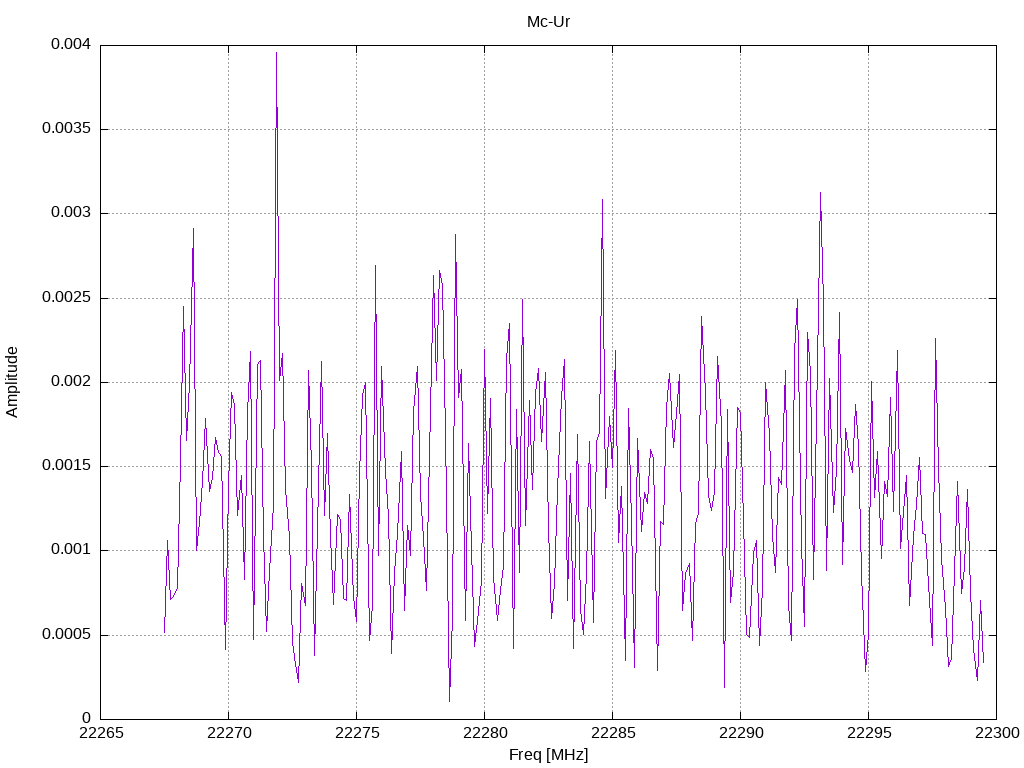Select the y-axis value 0.0005

pyautogui.click(x=67, y=634)
